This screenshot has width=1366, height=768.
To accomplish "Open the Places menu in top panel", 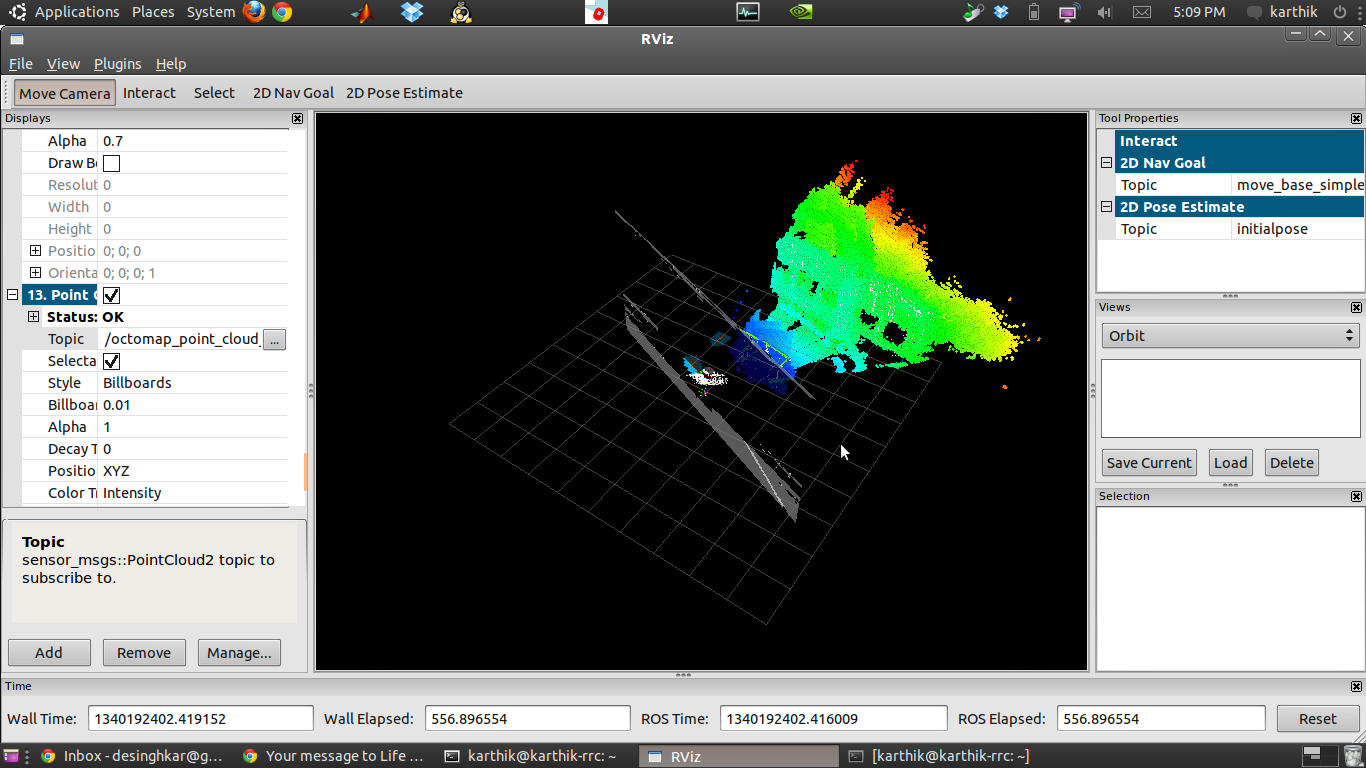I will [x=152, y=12].
